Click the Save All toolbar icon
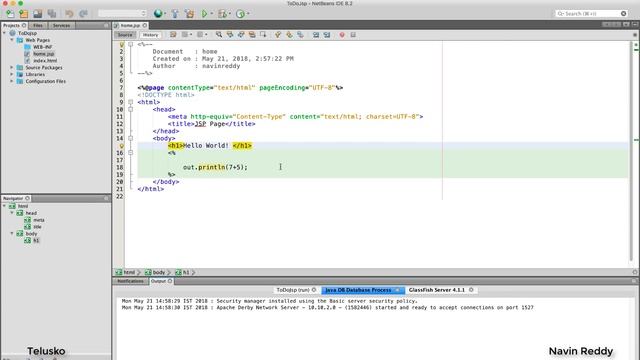 52,13
